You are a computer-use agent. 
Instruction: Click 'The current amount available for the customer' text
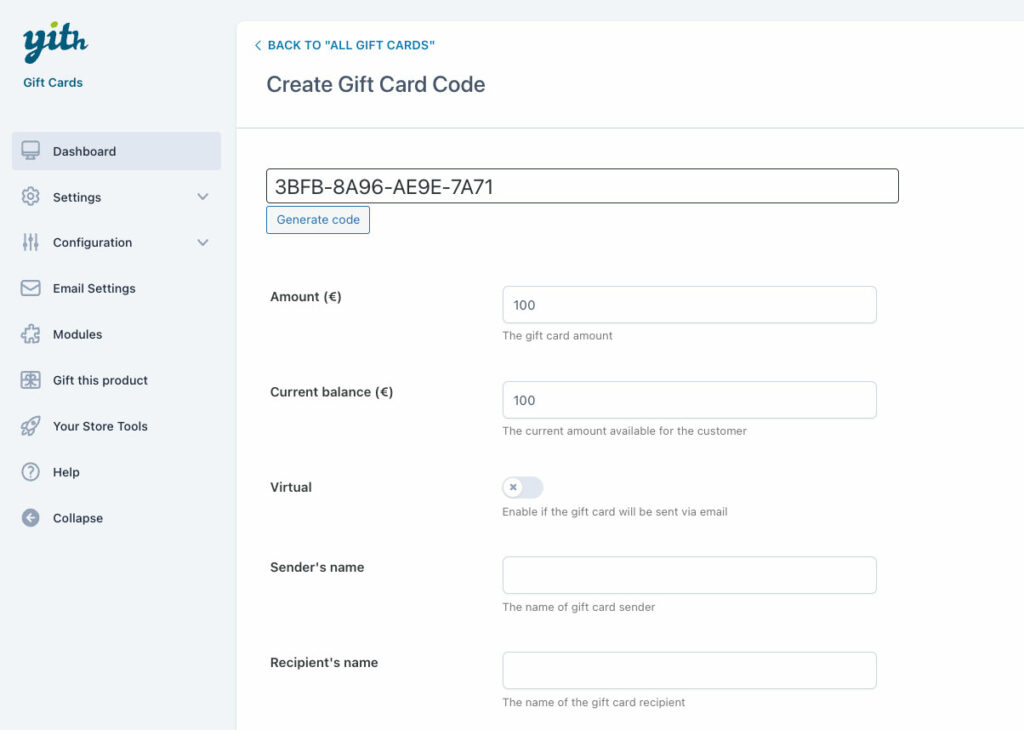(624, 431)
